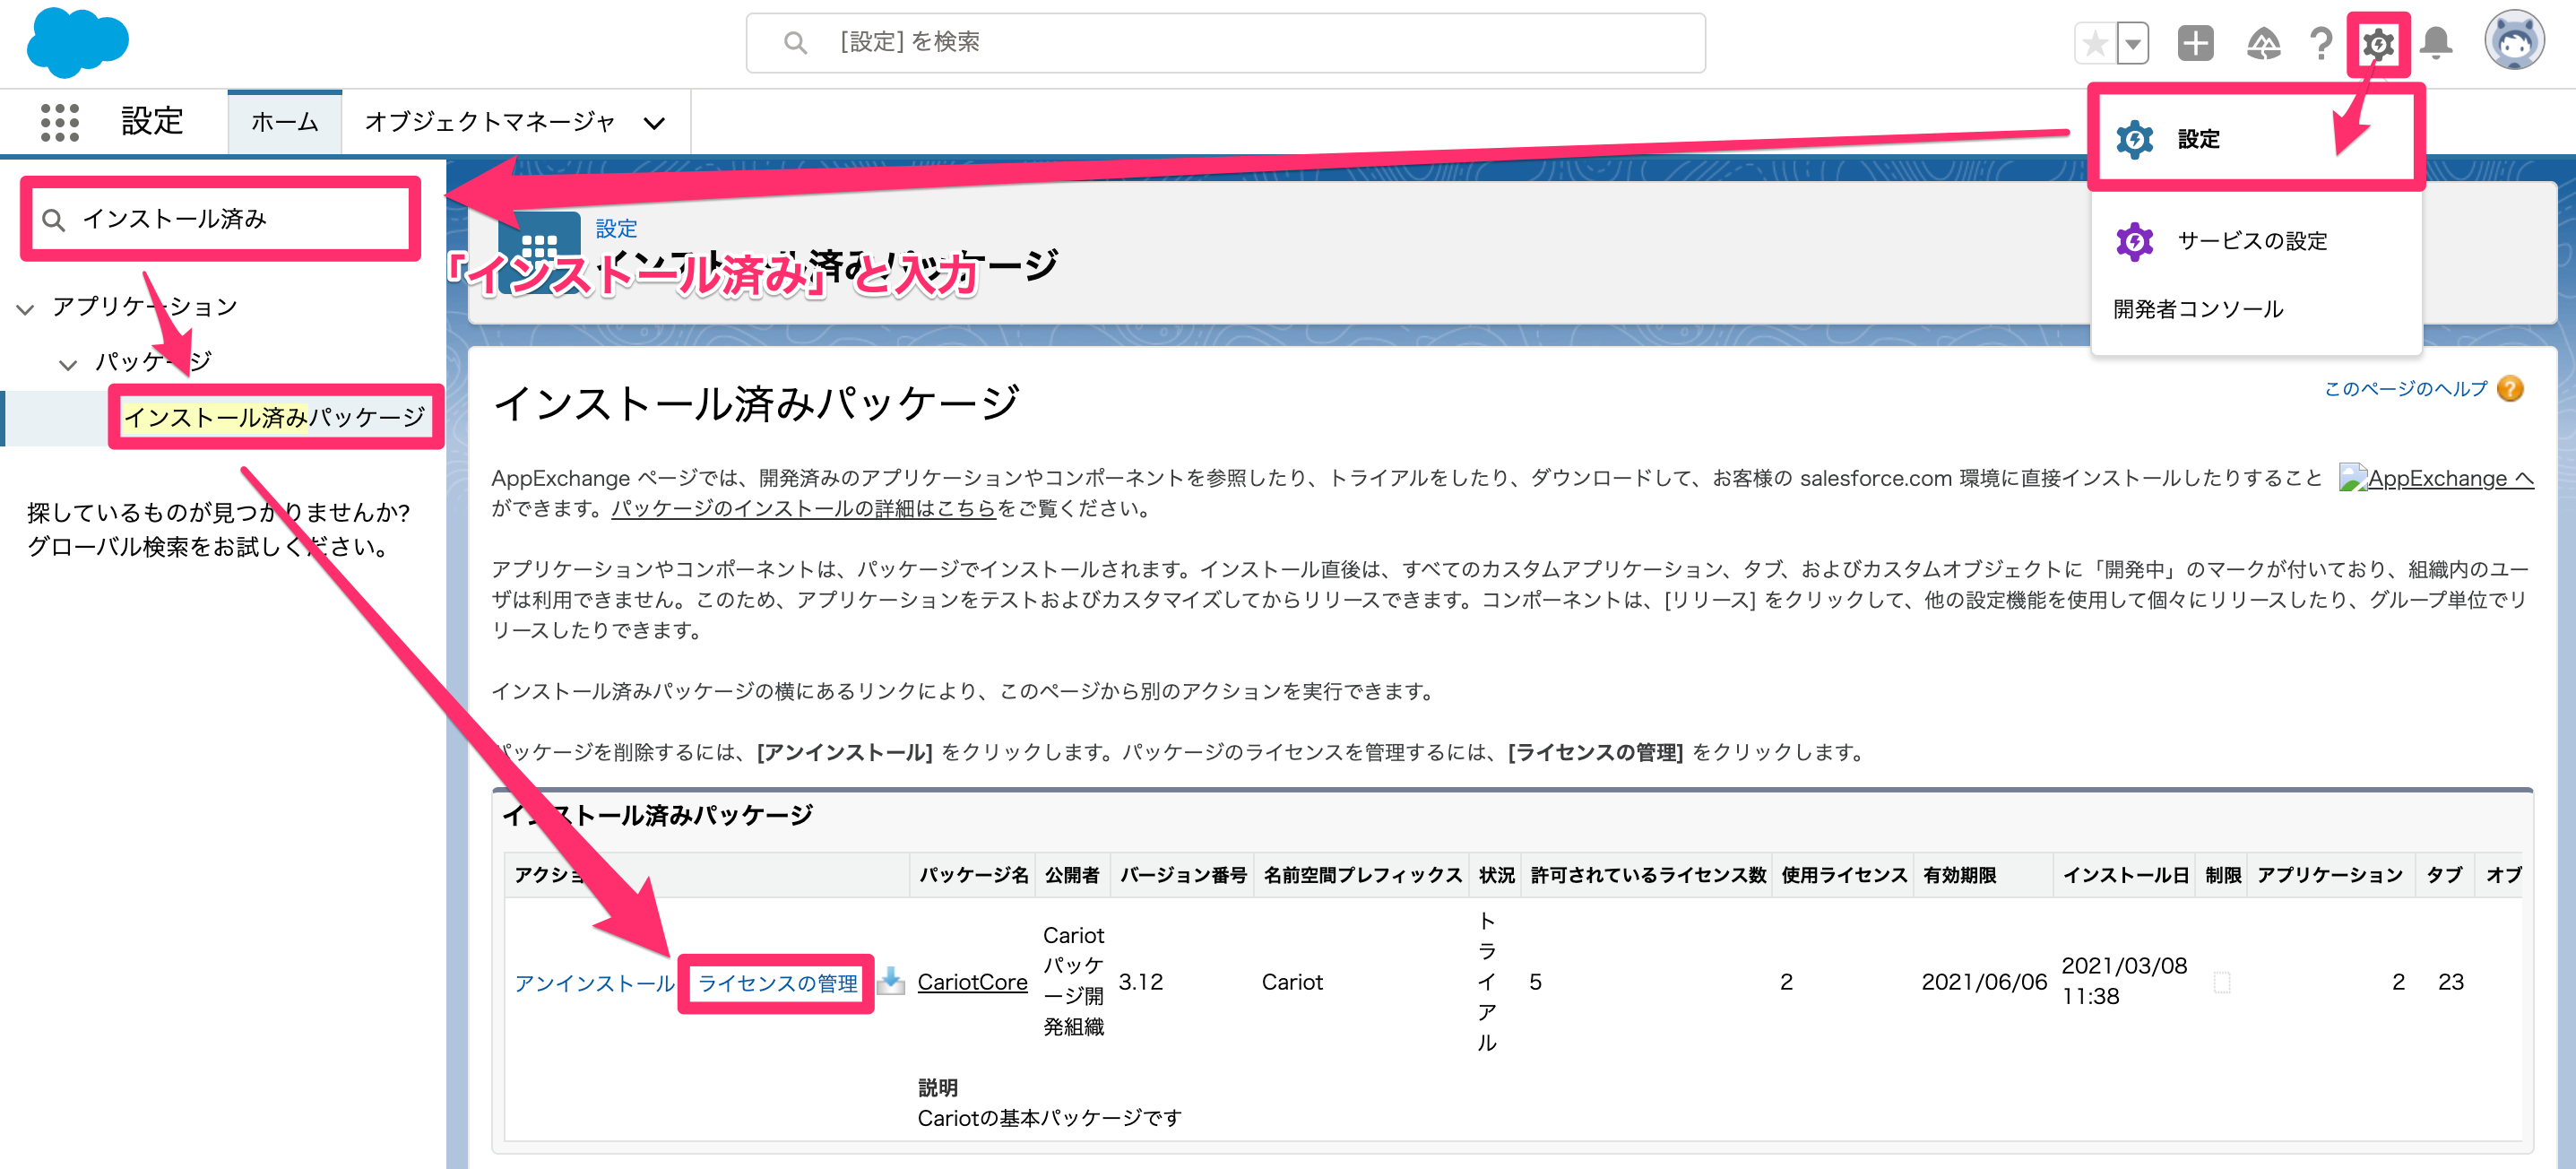The height and width of the screenshot is (1169, 2576).
Task: Click the Cariotの基本パッケージです description text
Action: pos(1049,1118)
